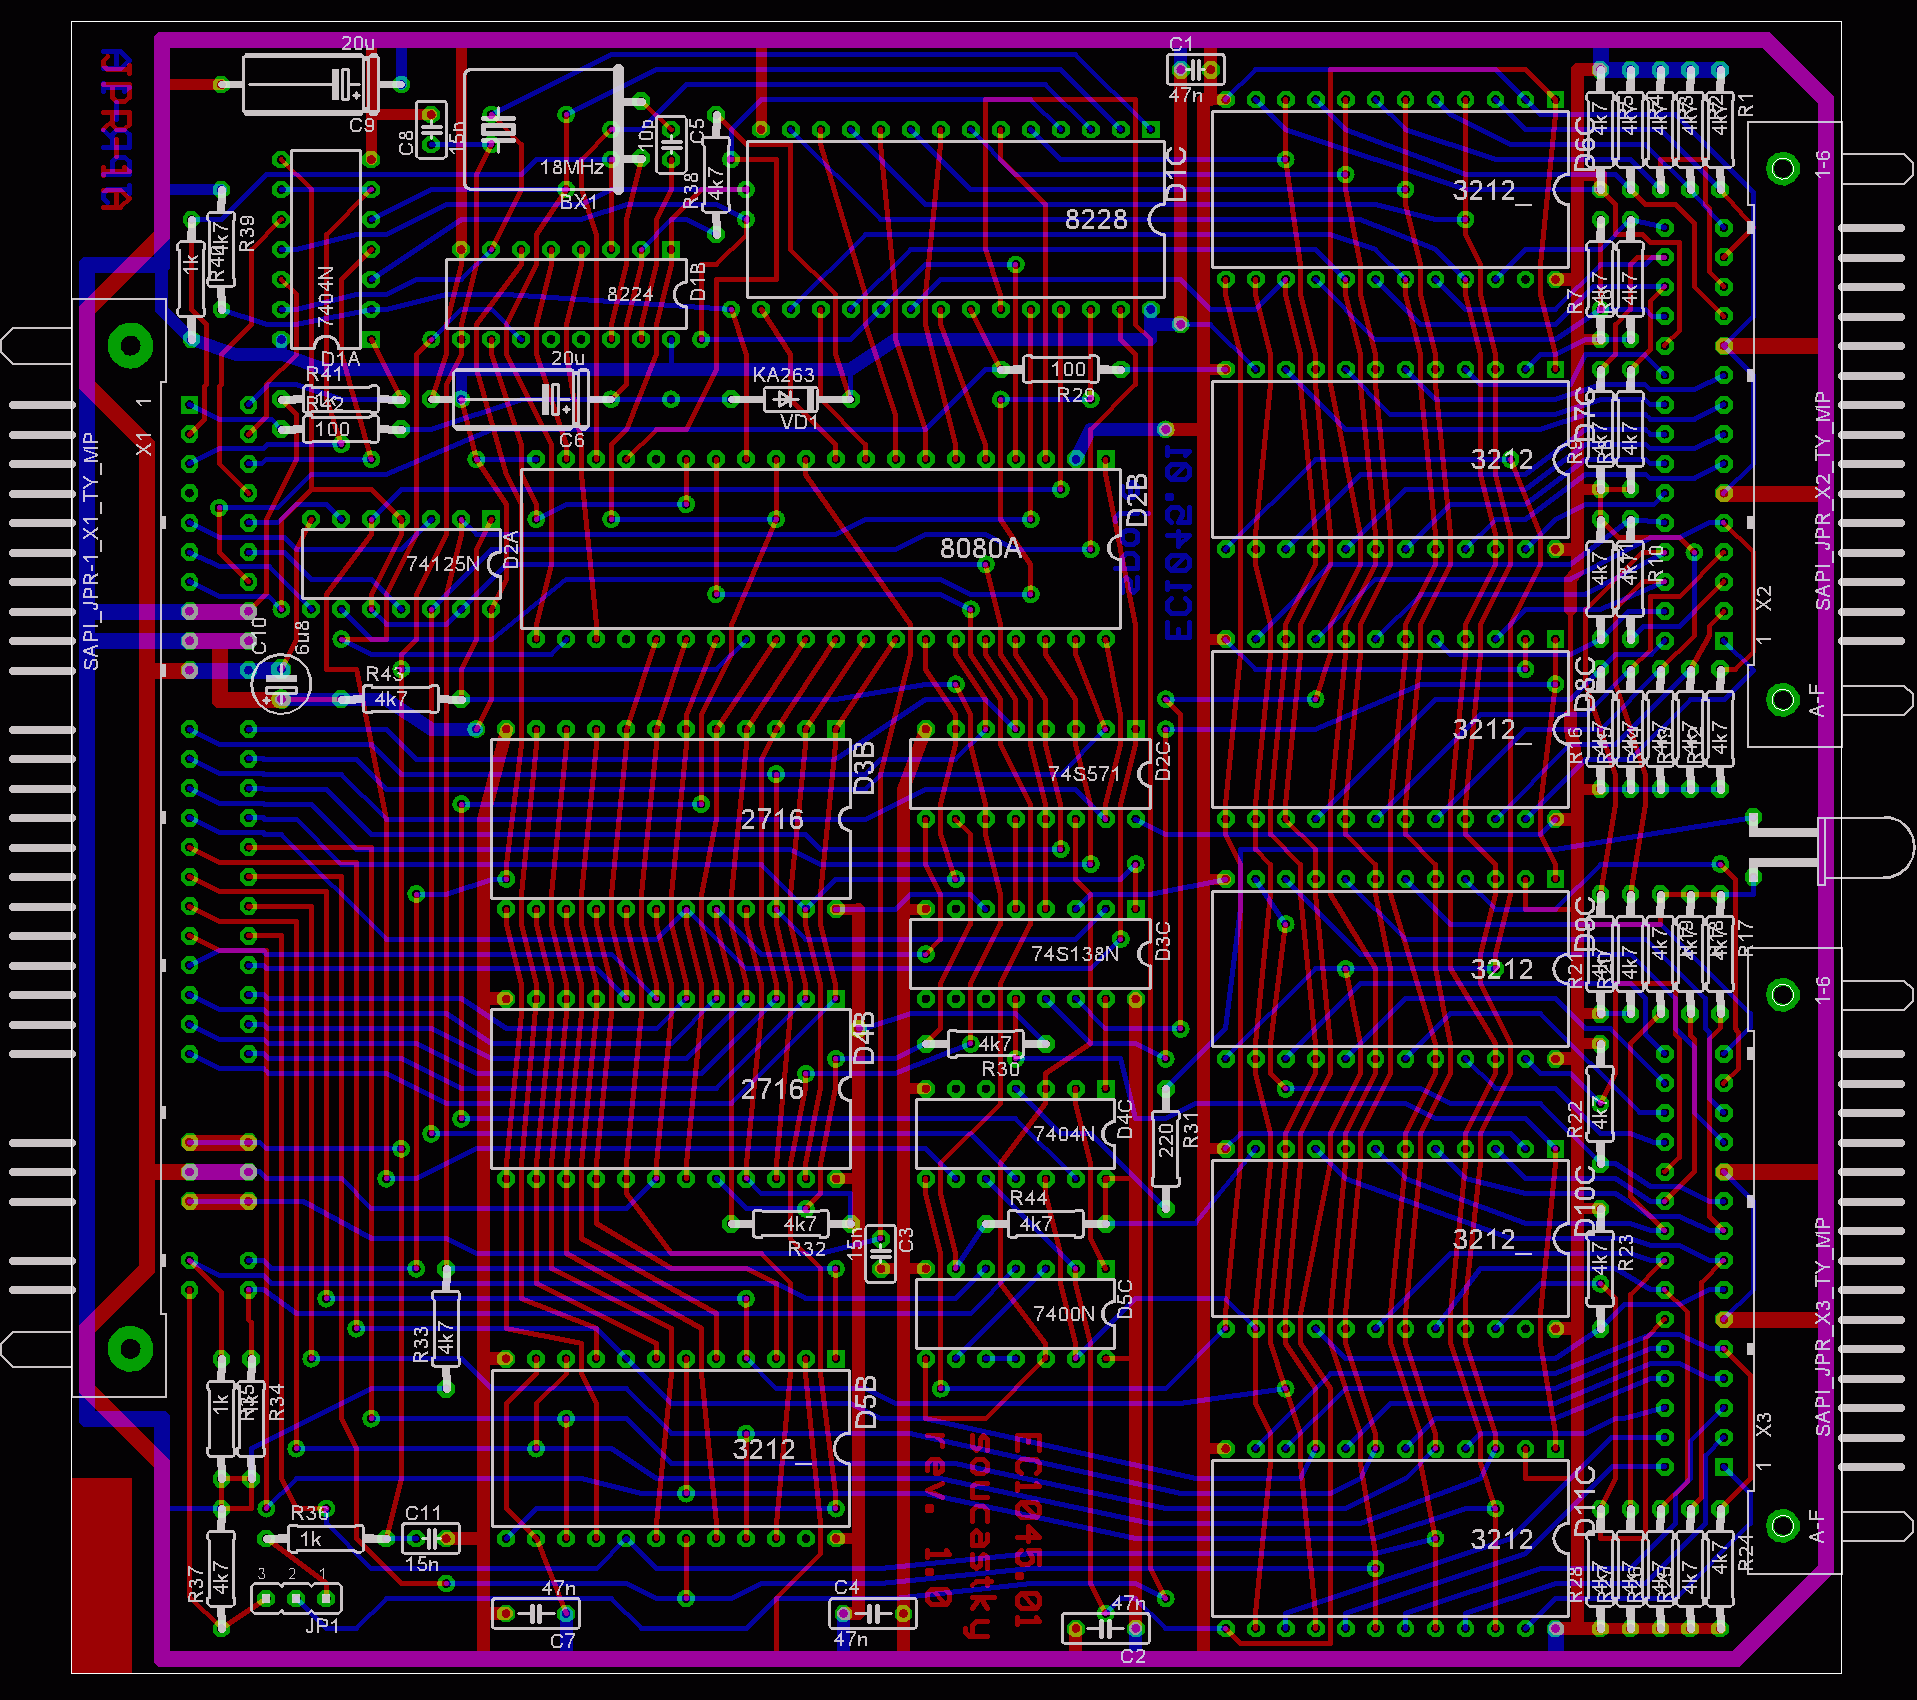Select the 20u capacitor C9
Screen dimensions: 1917x1700
click(x=310, y=85)
